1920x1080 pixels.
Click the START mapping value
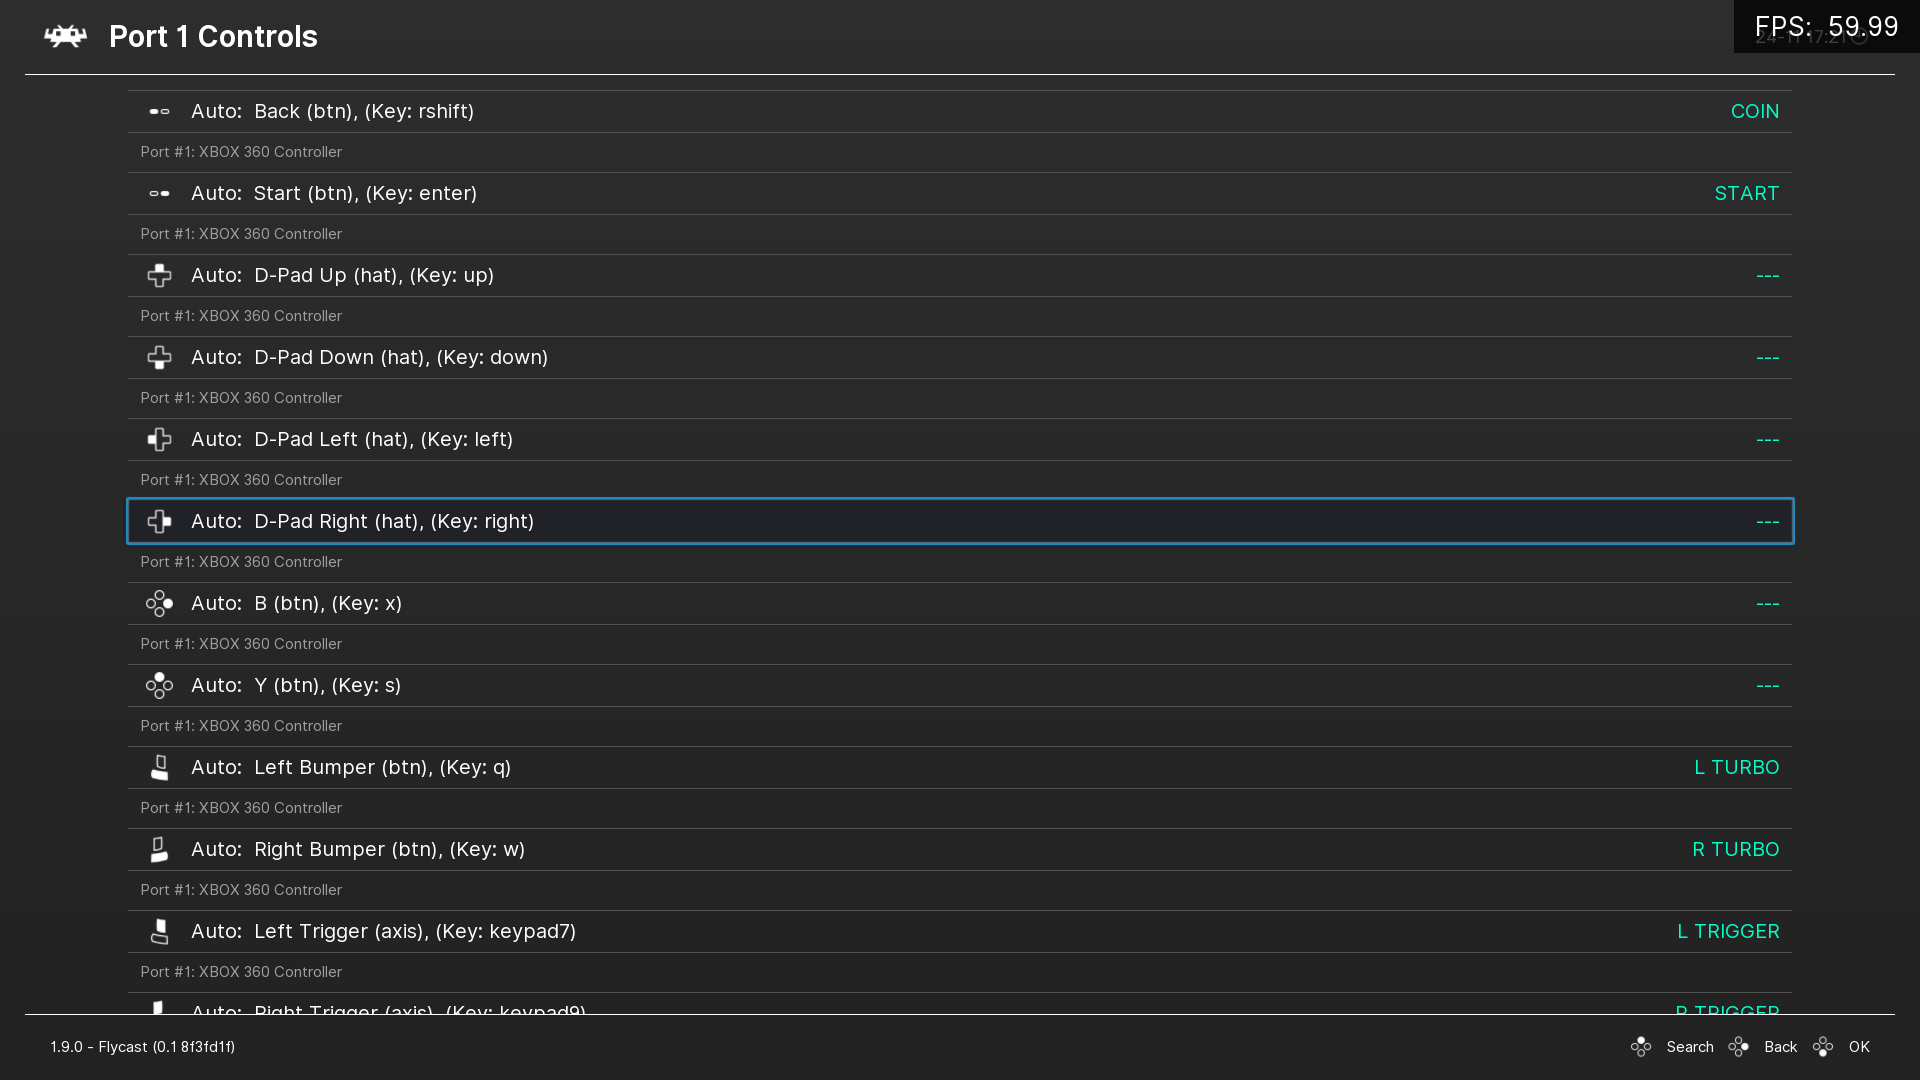[x=1746, y=193]
